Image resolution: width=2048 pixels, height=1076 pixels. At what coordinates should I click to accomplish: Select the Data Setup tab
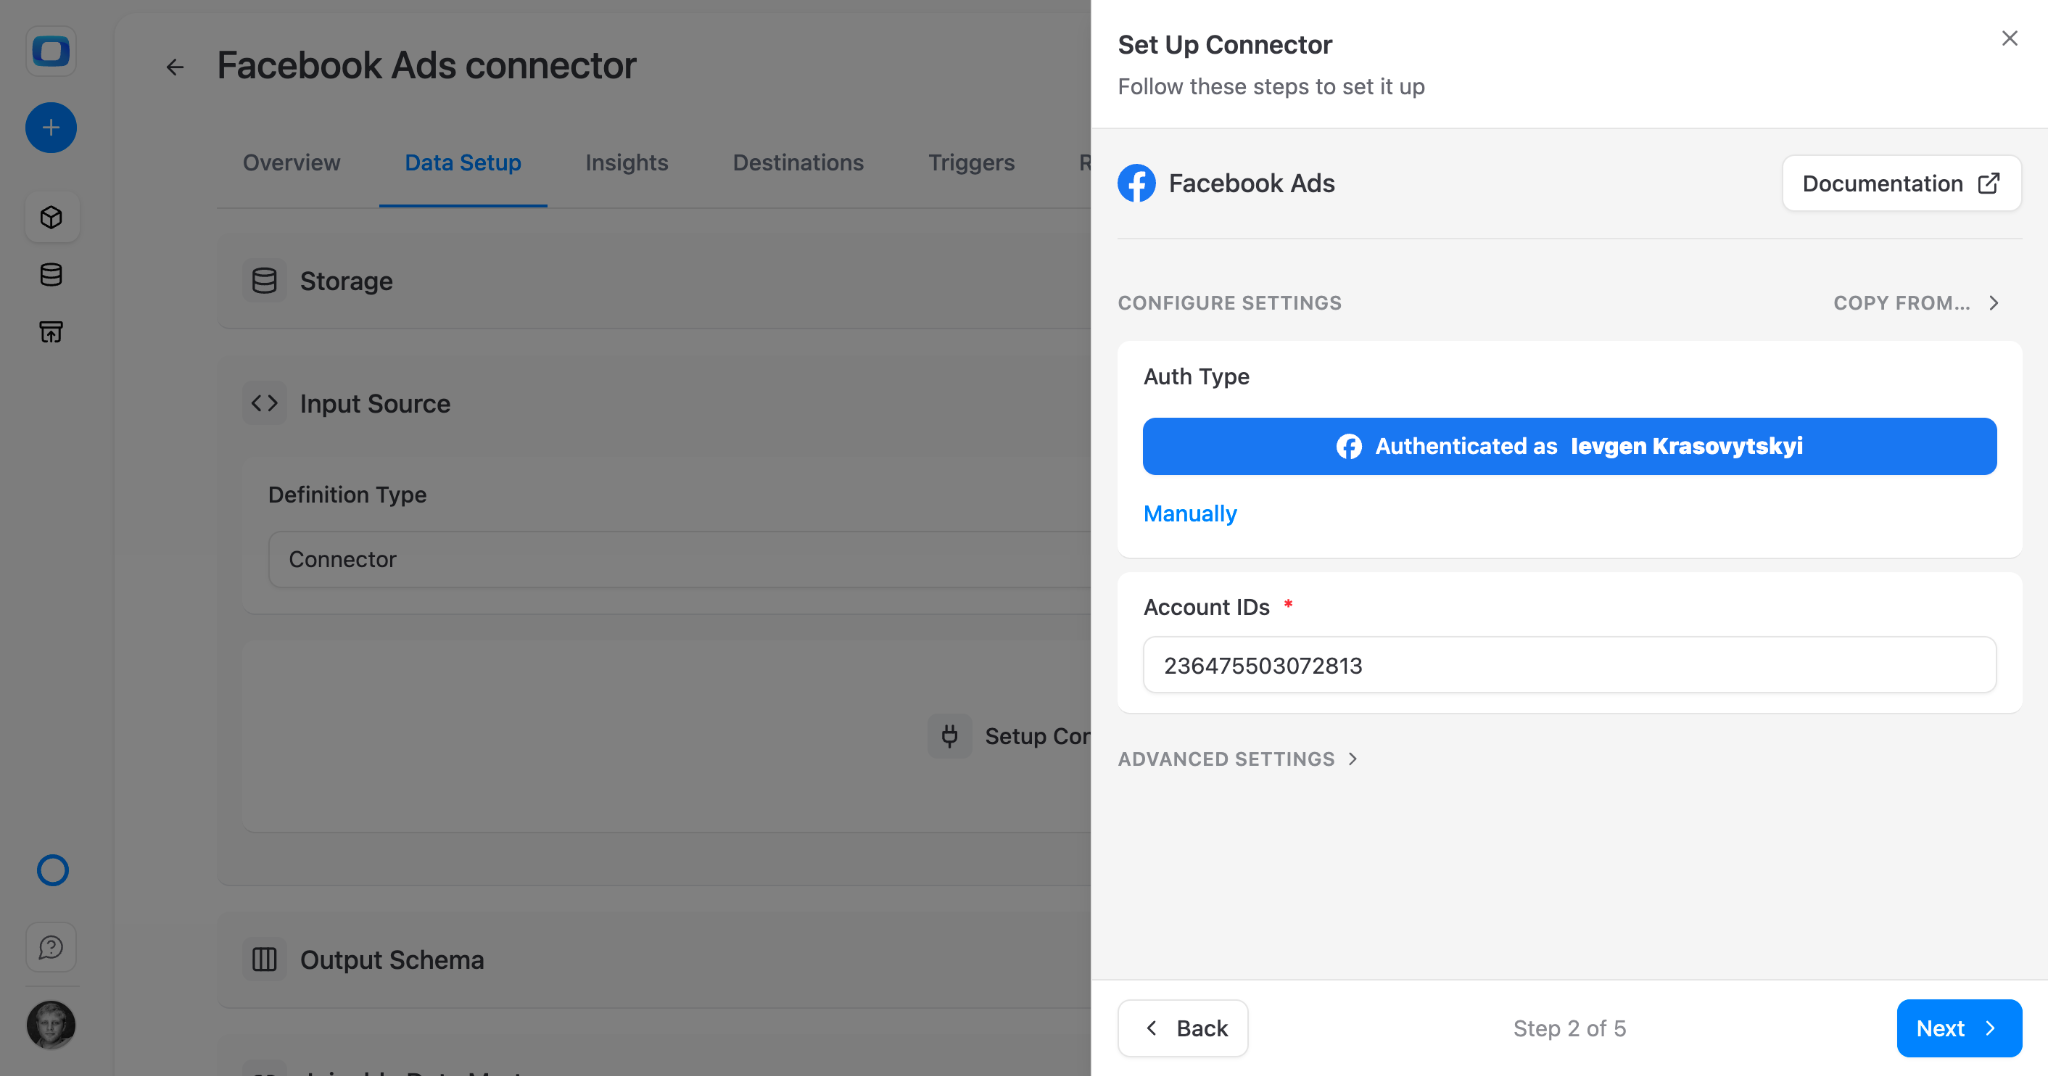click(463, 162)
